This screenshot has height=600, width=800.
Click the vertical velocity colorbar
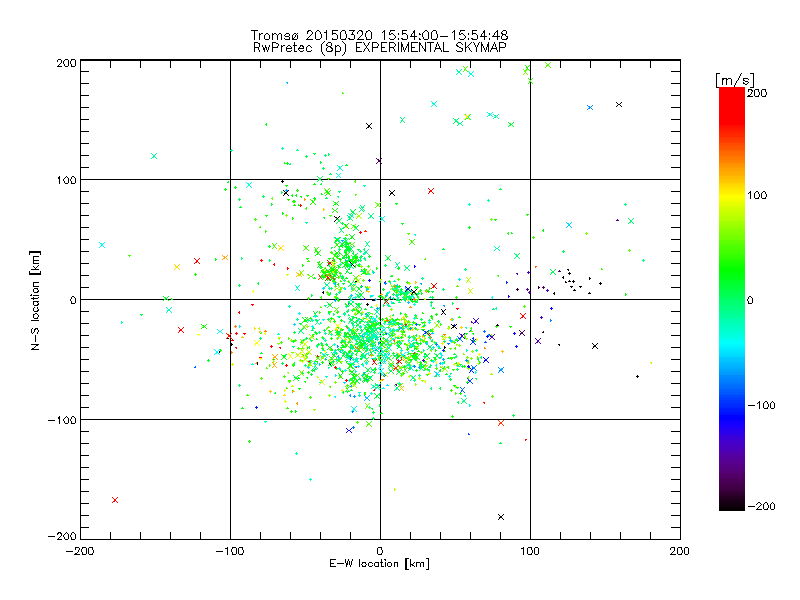tap(732, 299)
